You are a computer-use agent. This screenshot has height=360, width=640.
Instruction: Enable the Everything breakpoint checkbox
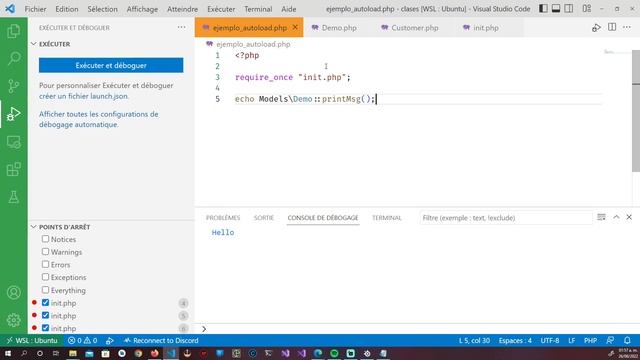(45, 290)
